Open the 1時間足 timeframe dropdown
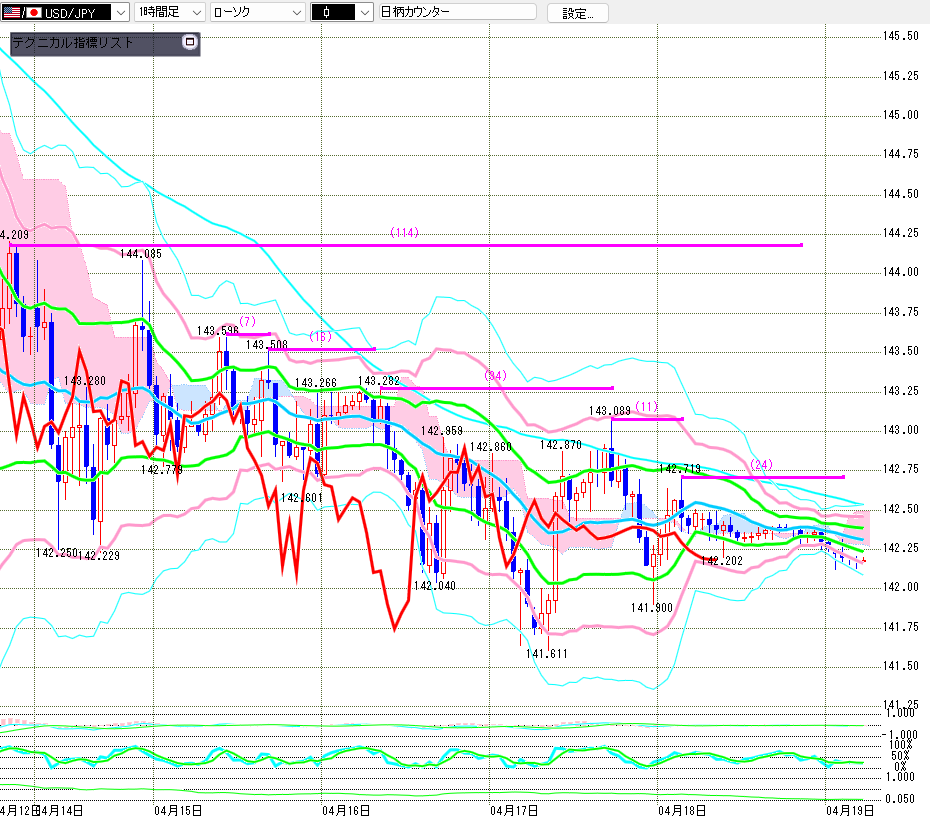 (x=170, y=12)
